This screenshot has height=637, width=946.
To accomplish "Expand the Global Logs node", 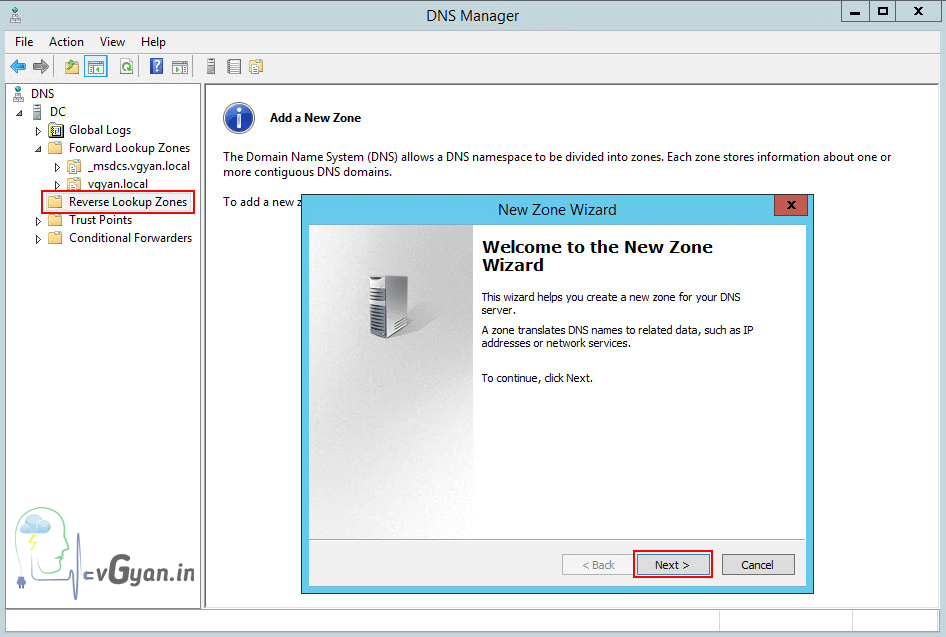I will click(x=39, y=131).
